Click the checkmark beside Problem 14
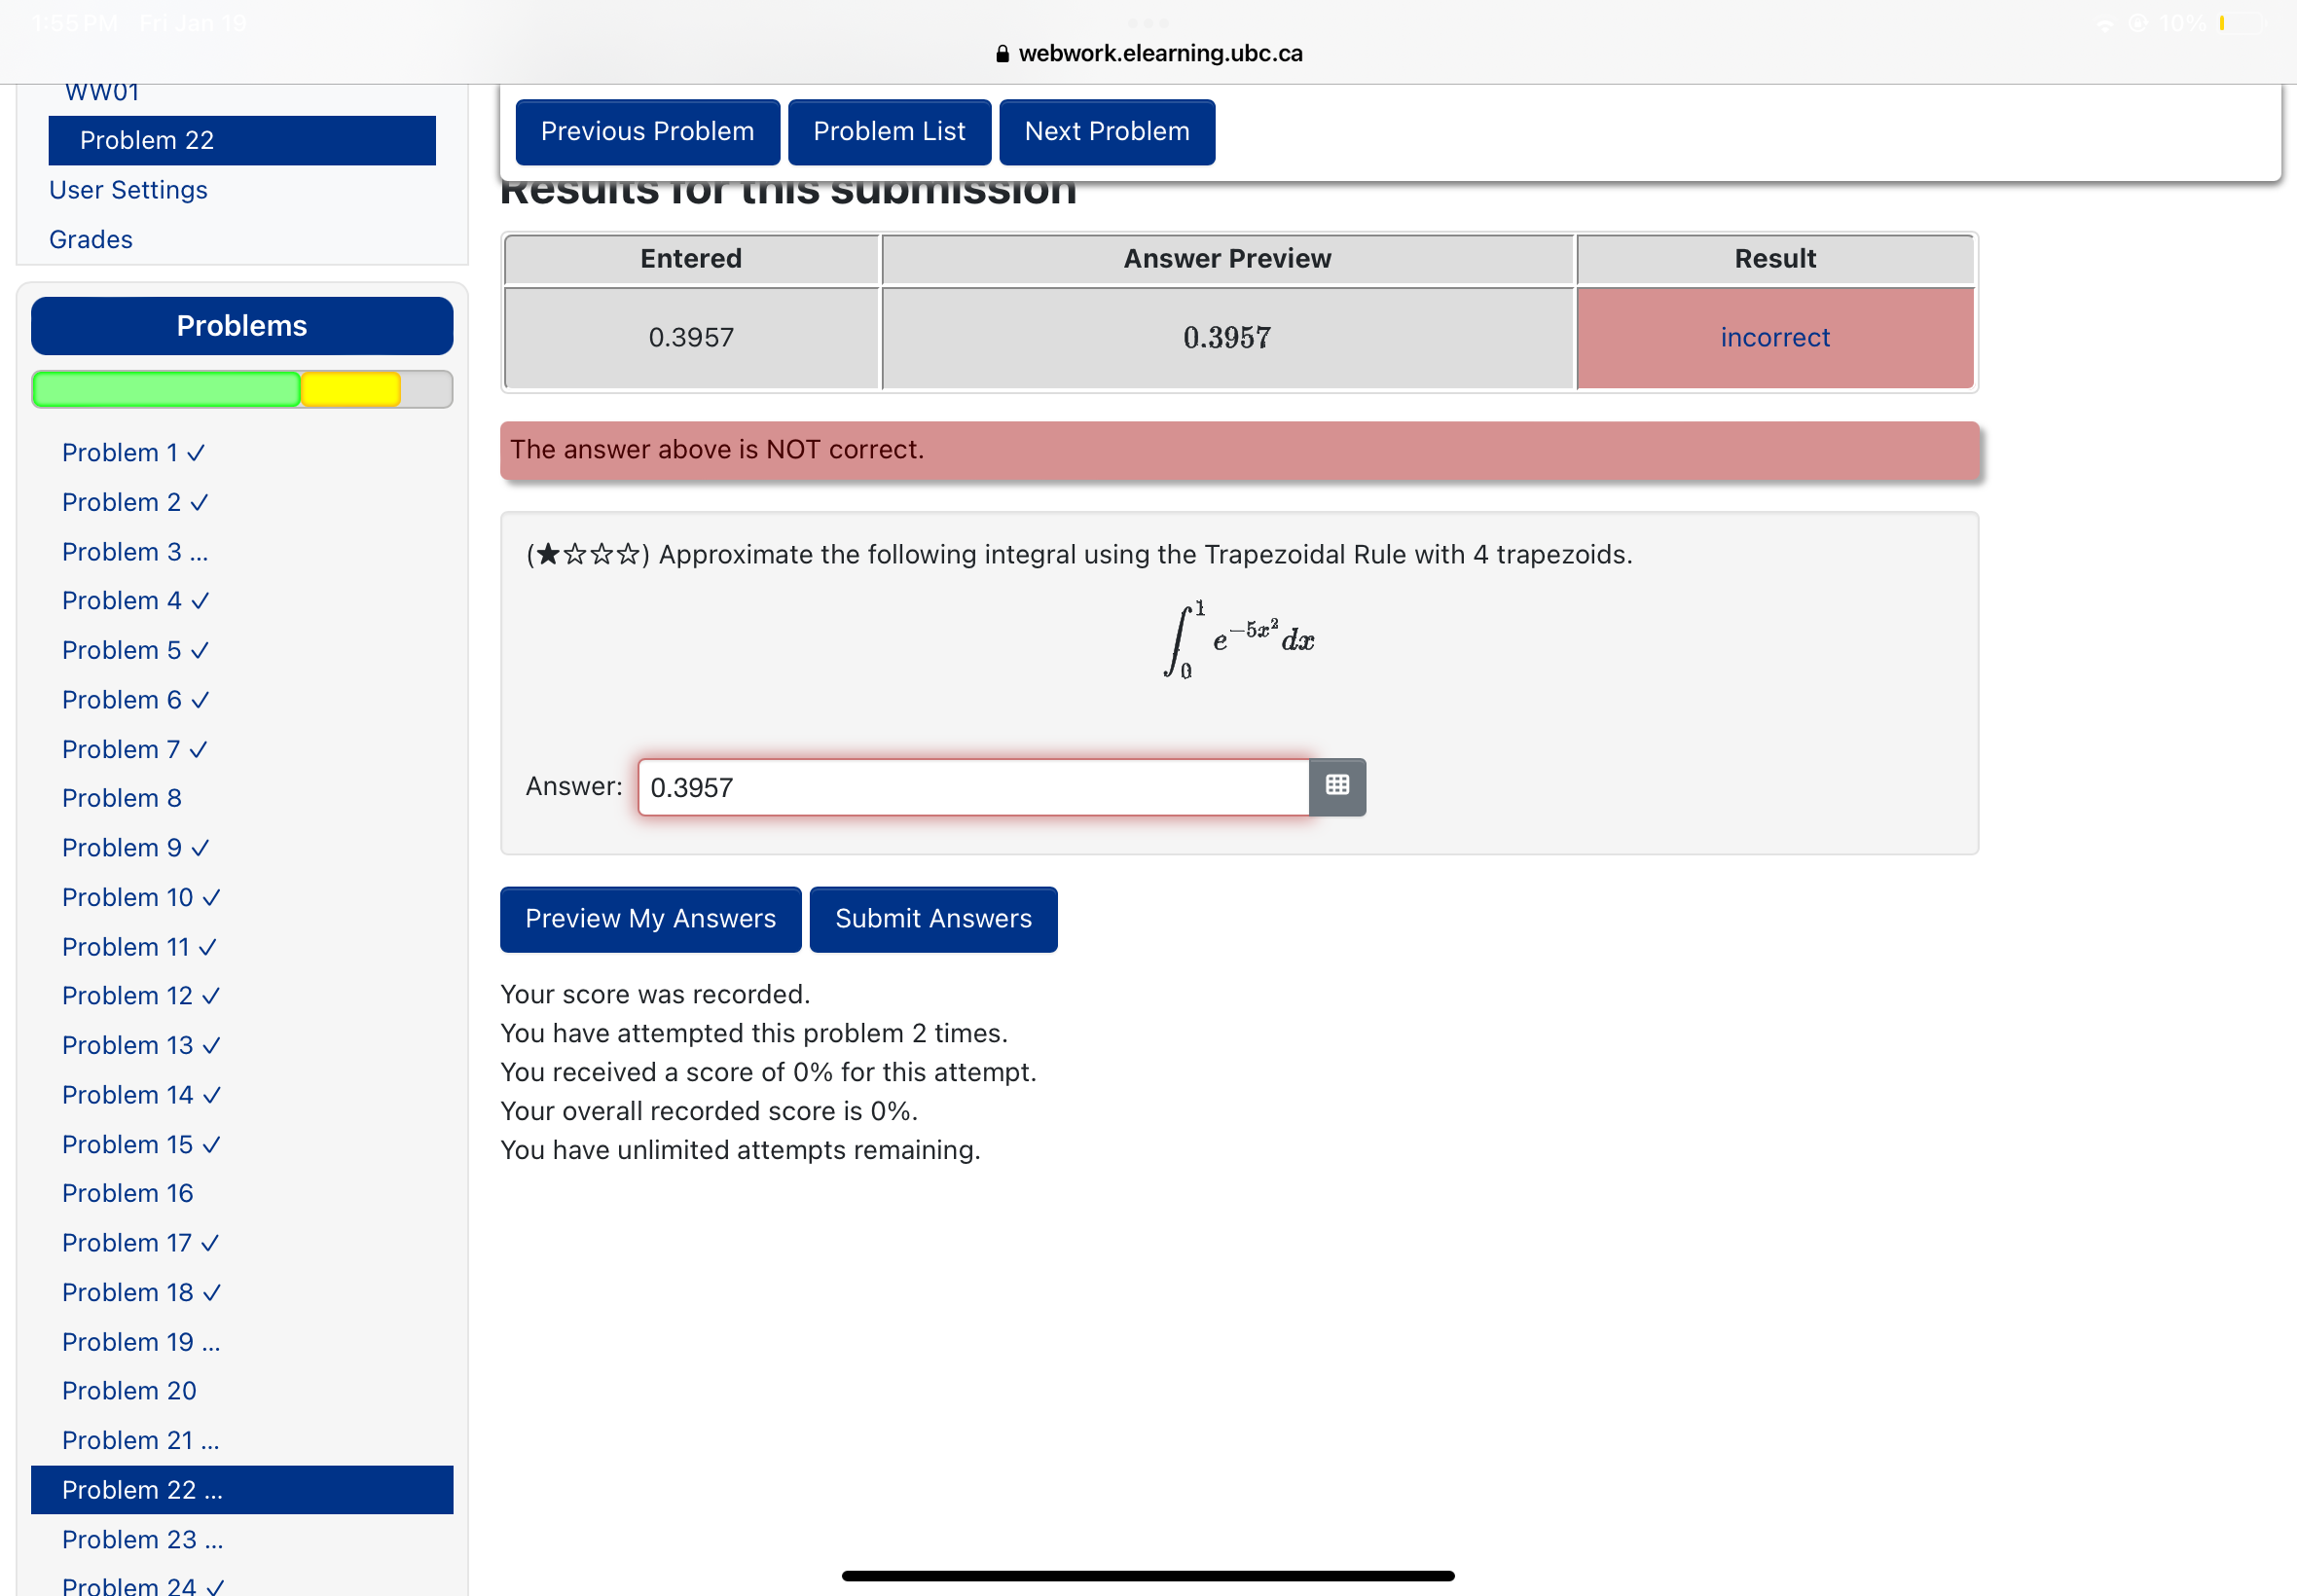2297x1596 pixels. pos(212,1095)
